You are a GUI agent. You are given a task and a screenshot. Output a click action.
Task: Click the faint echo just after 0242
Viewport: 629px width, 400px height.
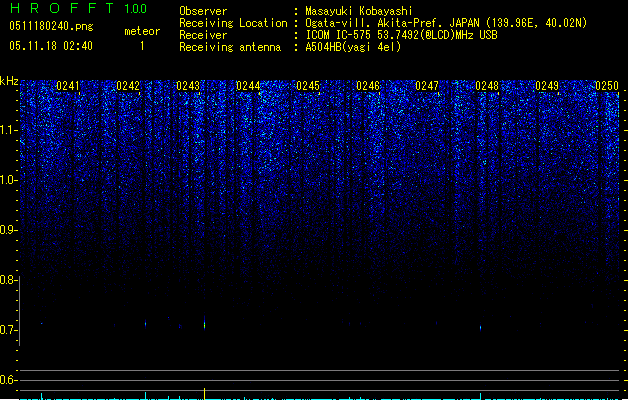[146, 323]
